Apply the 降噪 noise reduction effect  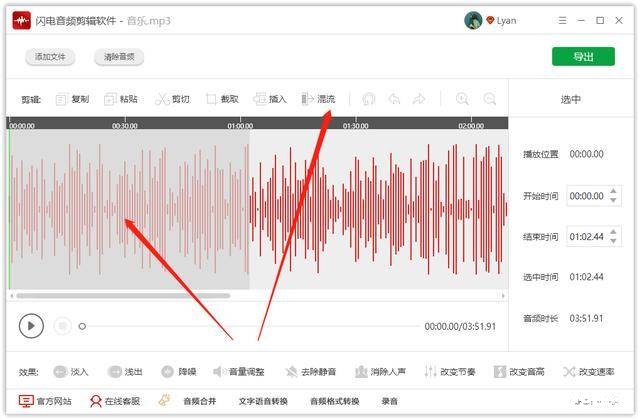click(x=178, y=372)
